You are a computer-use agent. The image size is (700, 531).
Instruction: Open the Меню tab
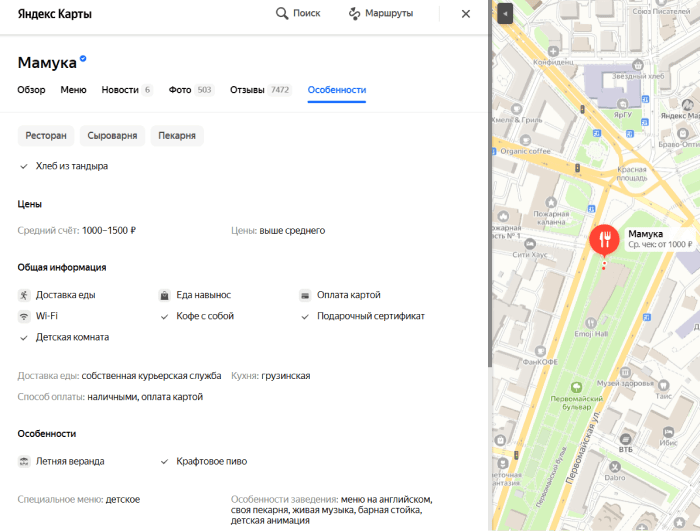73,90
